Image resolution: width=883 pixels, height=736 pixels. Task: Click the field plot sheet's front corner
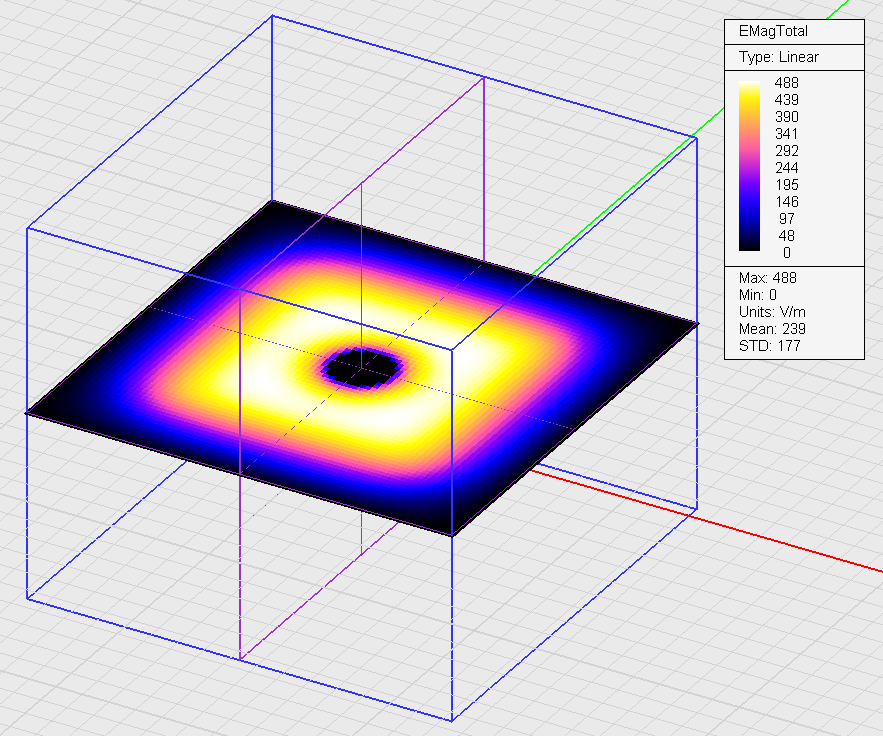452,535
